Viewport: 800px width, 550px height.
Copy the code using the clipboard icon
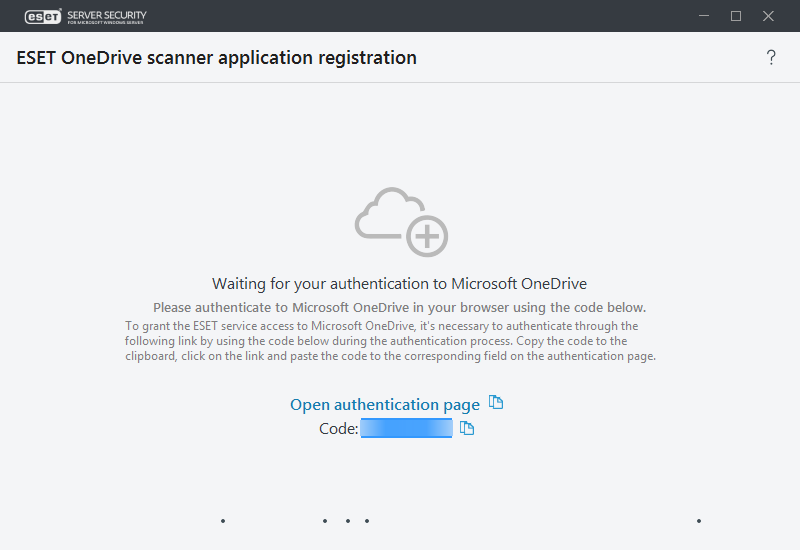click(466, 428)
